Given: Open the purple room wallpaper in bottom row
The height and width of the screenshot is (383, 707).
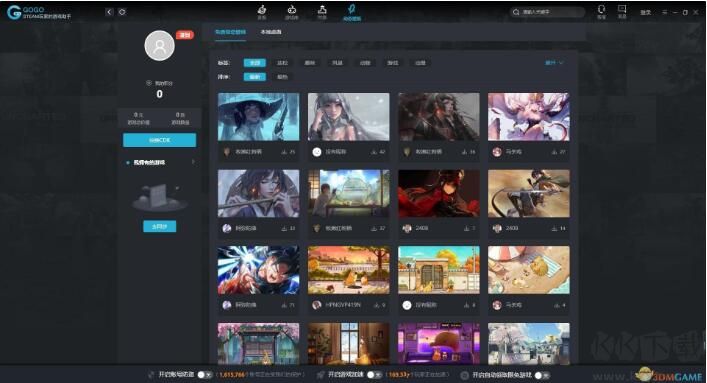Looking at the screenshot, I should [x=439, y=343].
